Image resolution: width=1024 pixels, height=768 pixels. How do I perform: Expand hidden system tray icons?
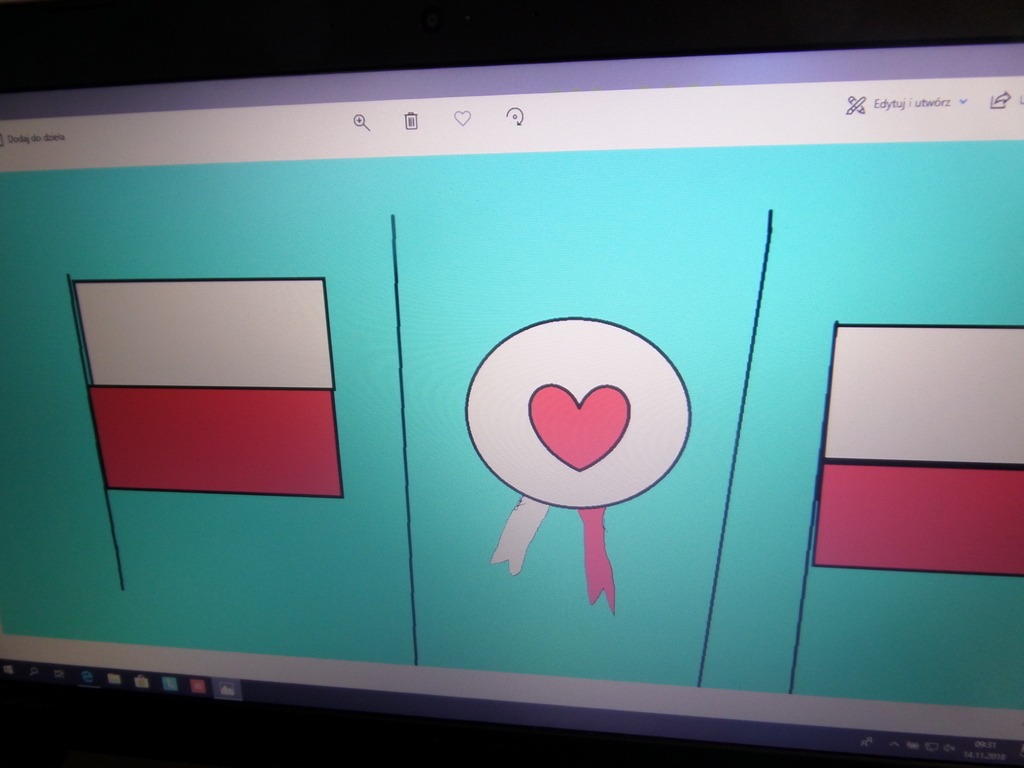coord(893,745)
